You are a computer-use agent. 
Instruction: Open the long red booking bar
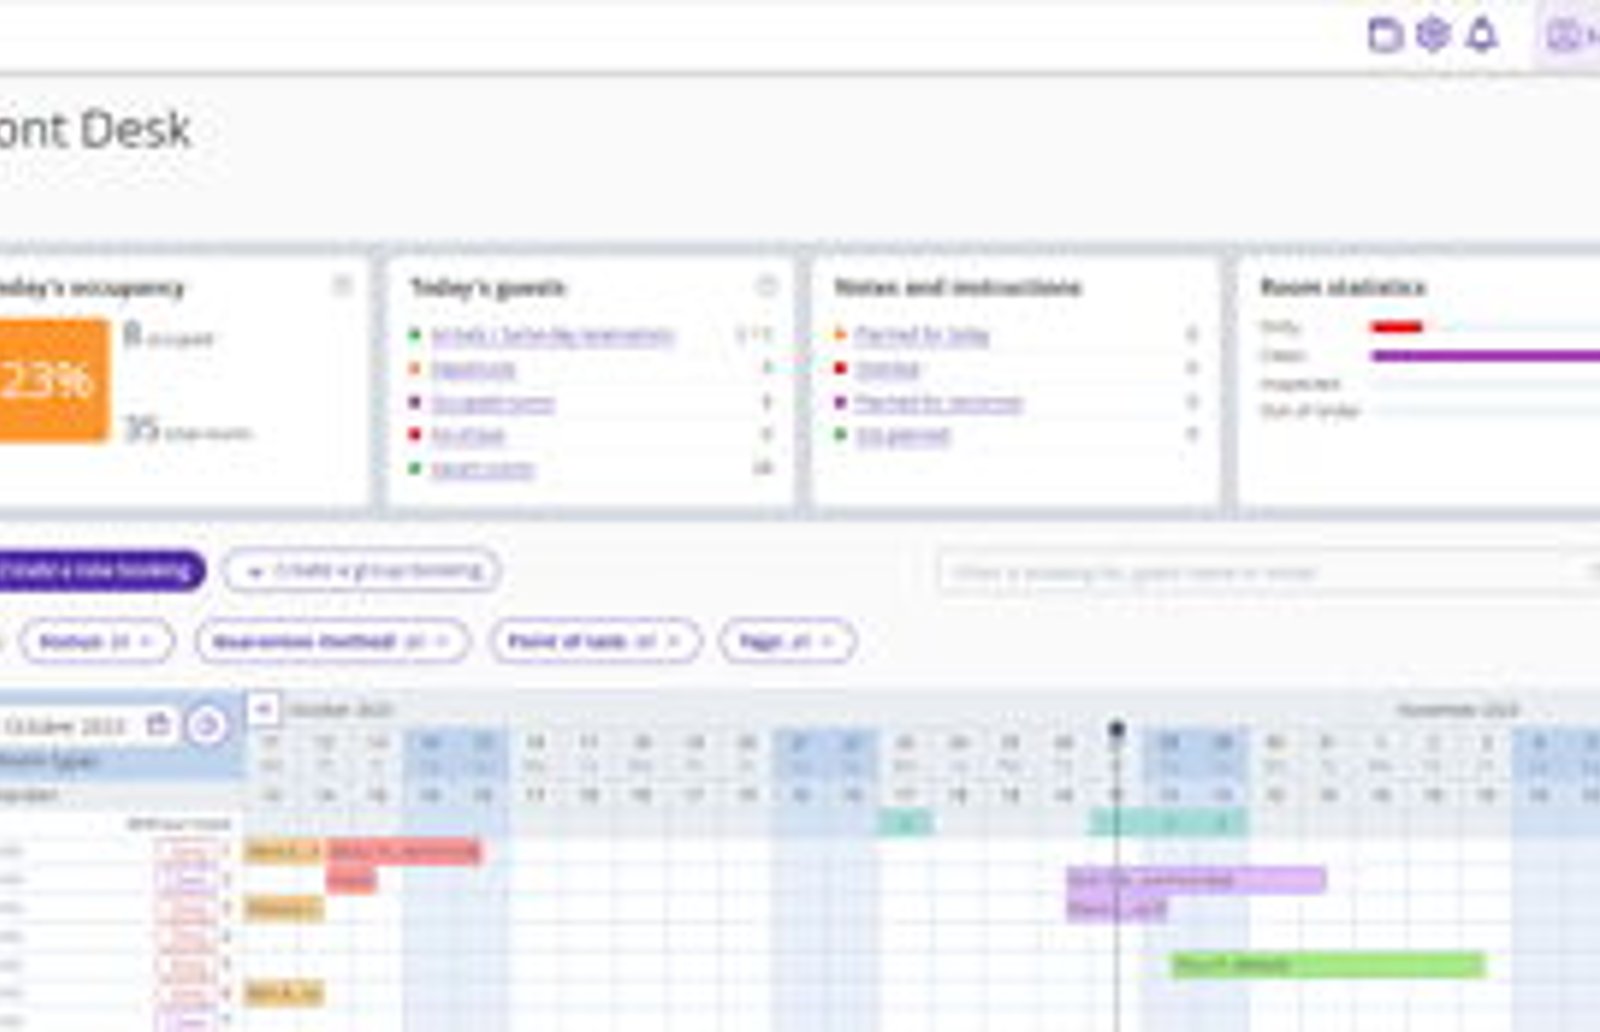pos(404,851)
